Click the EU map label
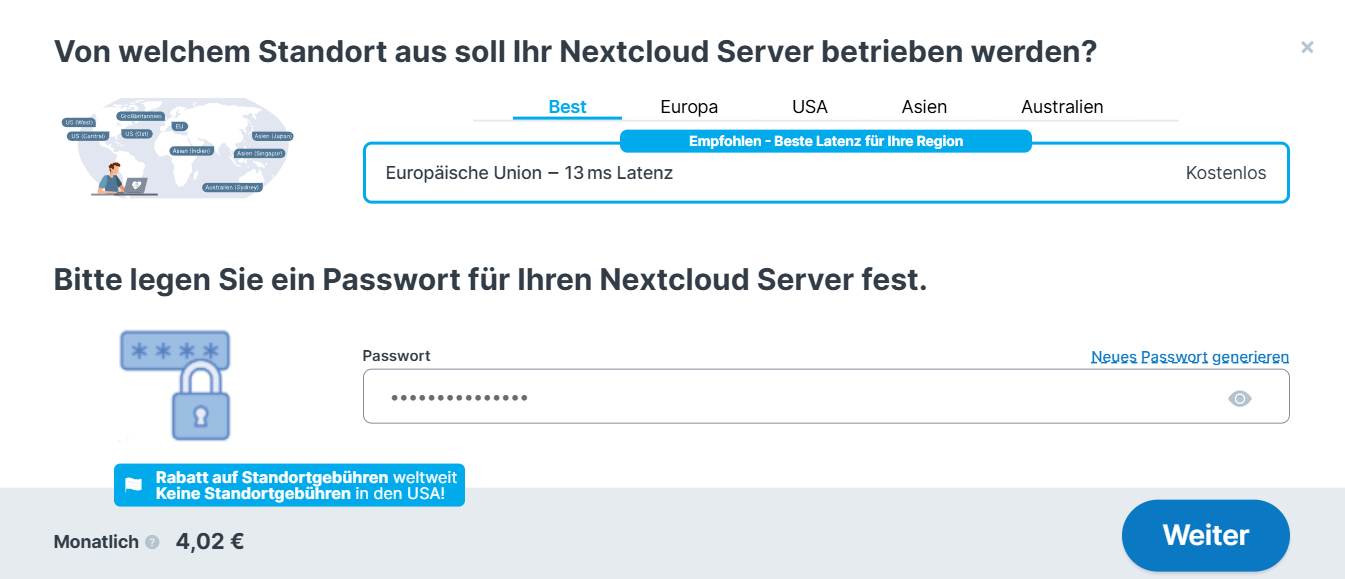 [x=179, y=126]
